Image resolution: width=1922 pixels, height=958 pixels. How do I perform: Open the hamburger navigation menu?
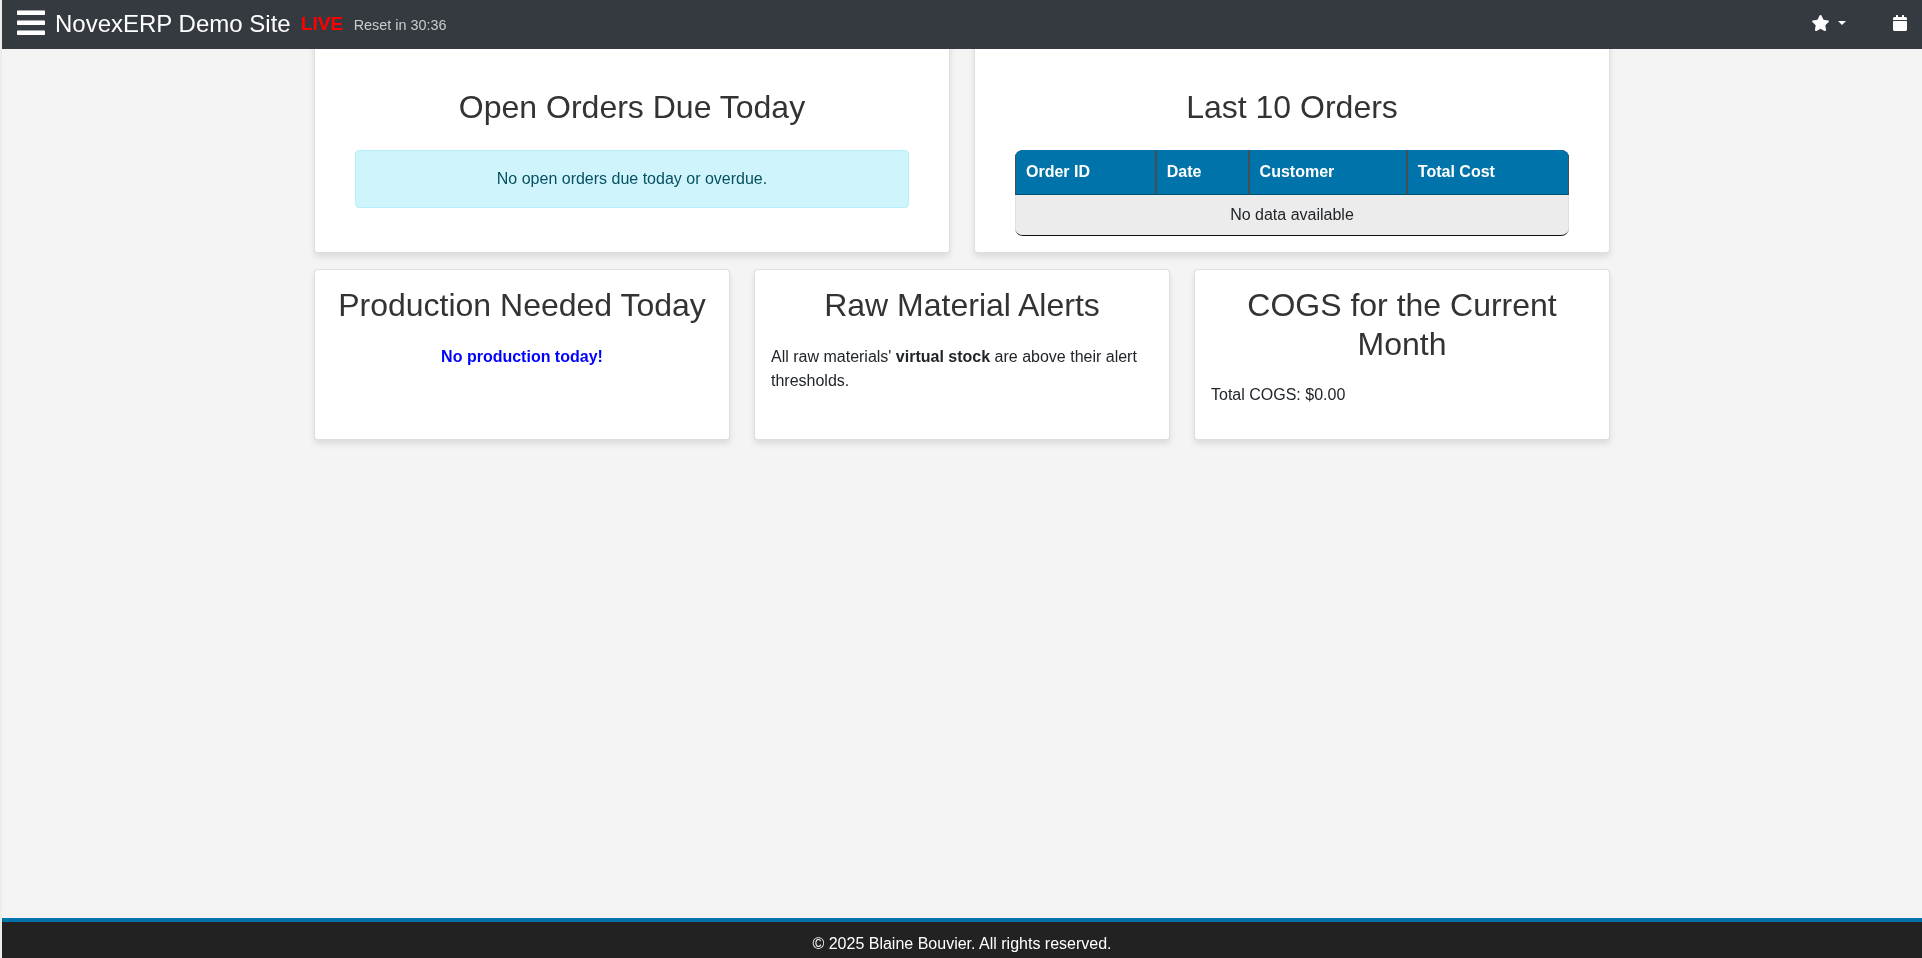[31, 23]
